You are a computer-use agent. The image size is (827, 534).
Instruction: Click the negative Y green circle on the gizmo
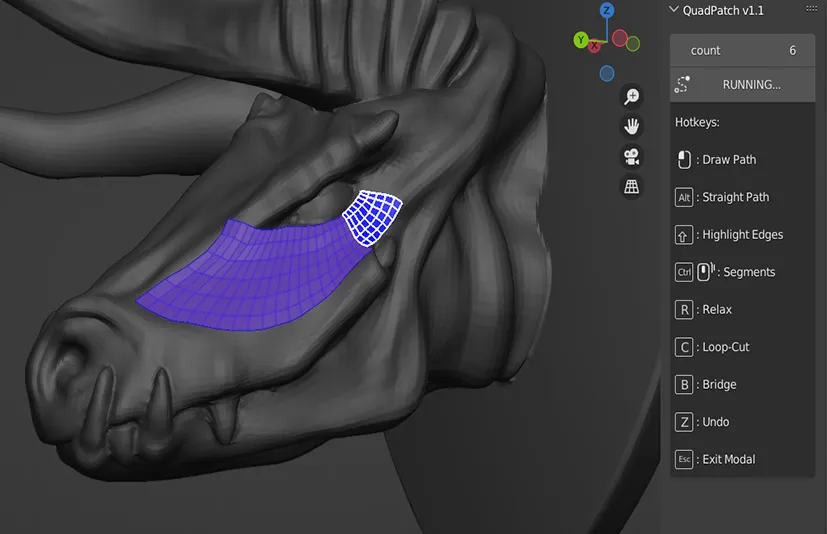pos(633,44)
